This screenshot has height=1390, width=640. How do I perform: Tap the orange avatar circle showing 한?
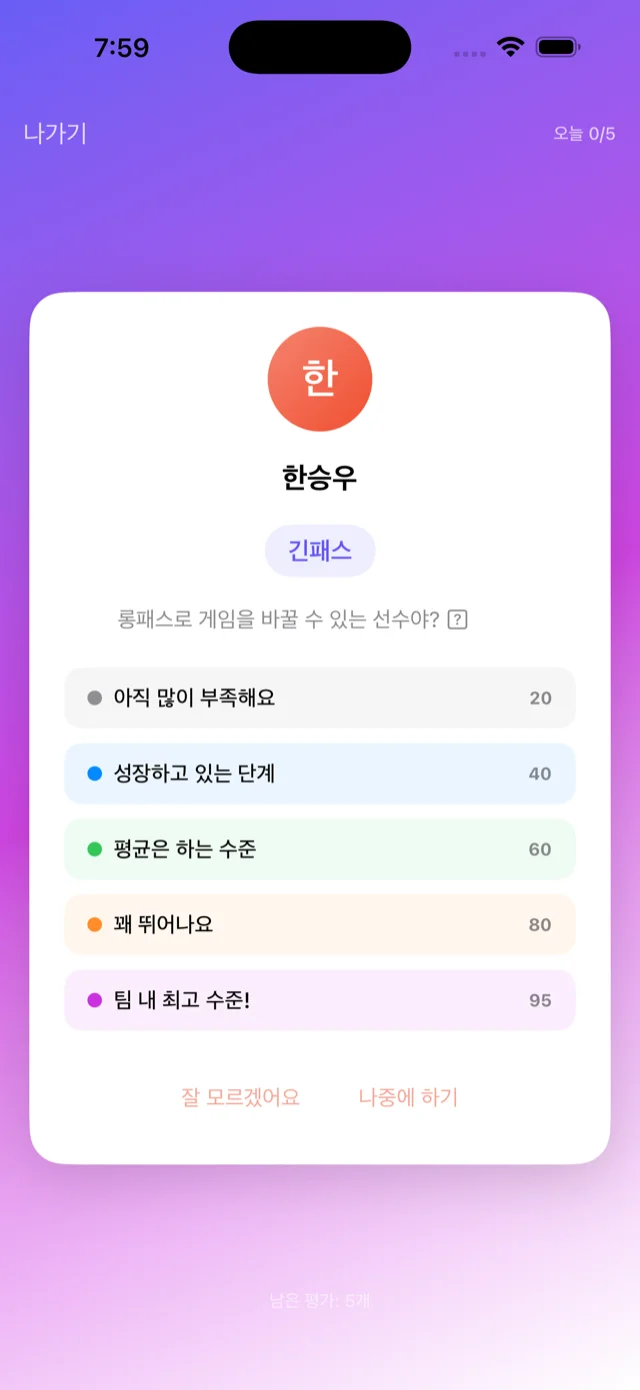(x=320, y=380)
